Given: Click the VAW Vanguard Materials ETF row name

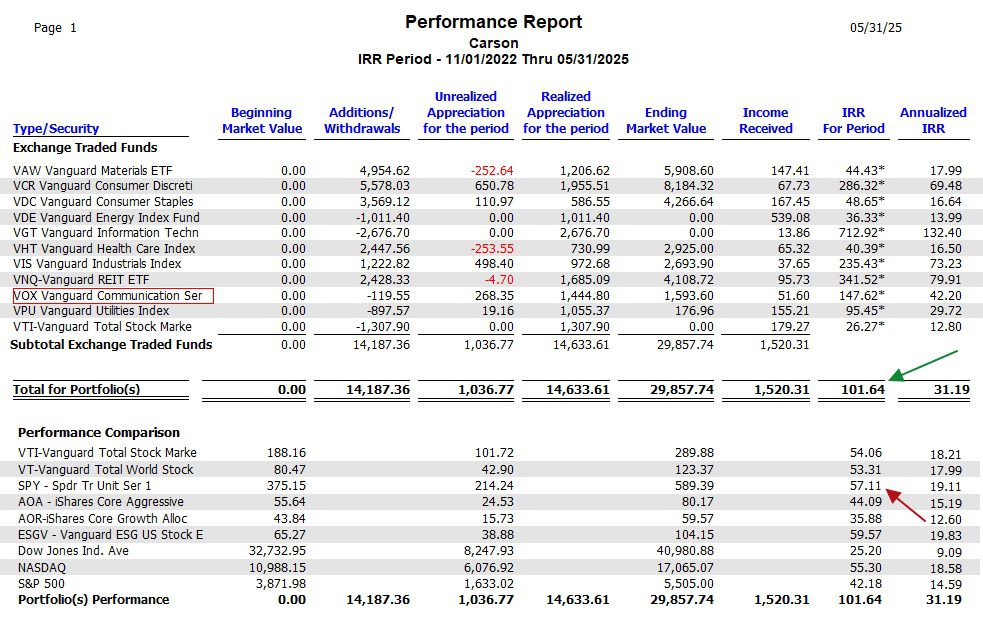Looking at the screenshot, I should click(93, 171).
